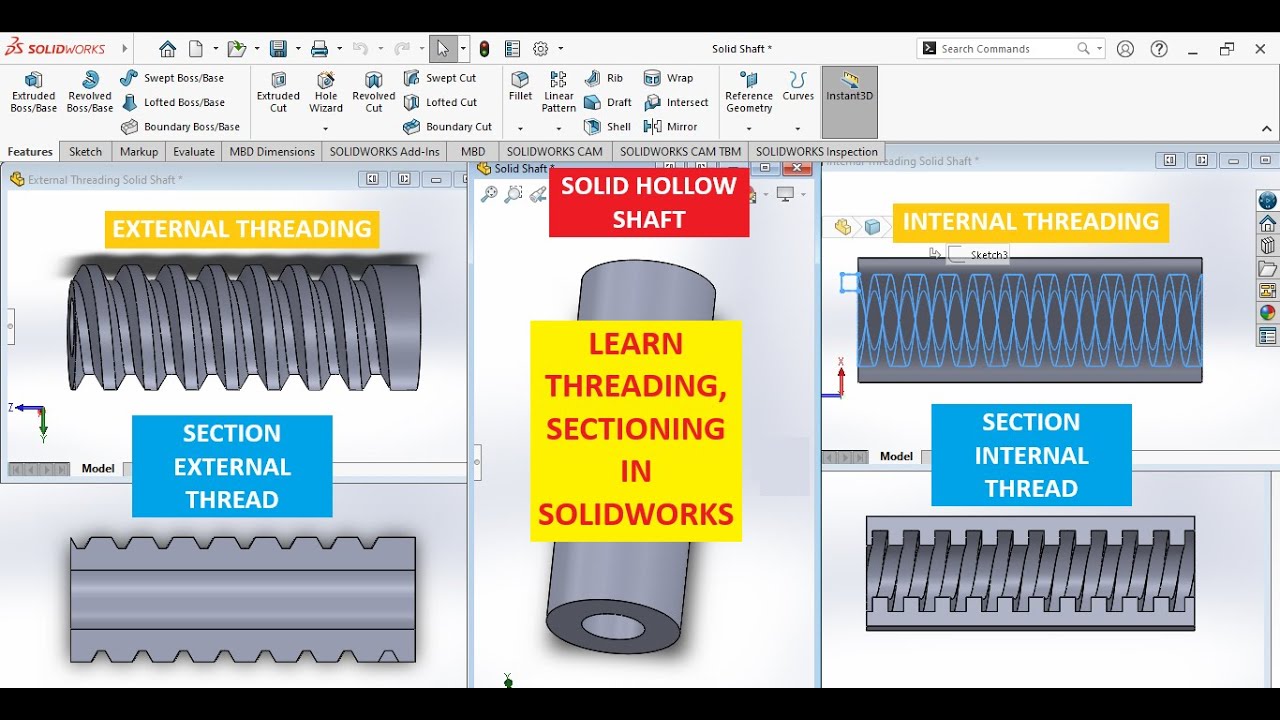Start an Extruded Cut
1280x720 pixels.
point(278,92)
